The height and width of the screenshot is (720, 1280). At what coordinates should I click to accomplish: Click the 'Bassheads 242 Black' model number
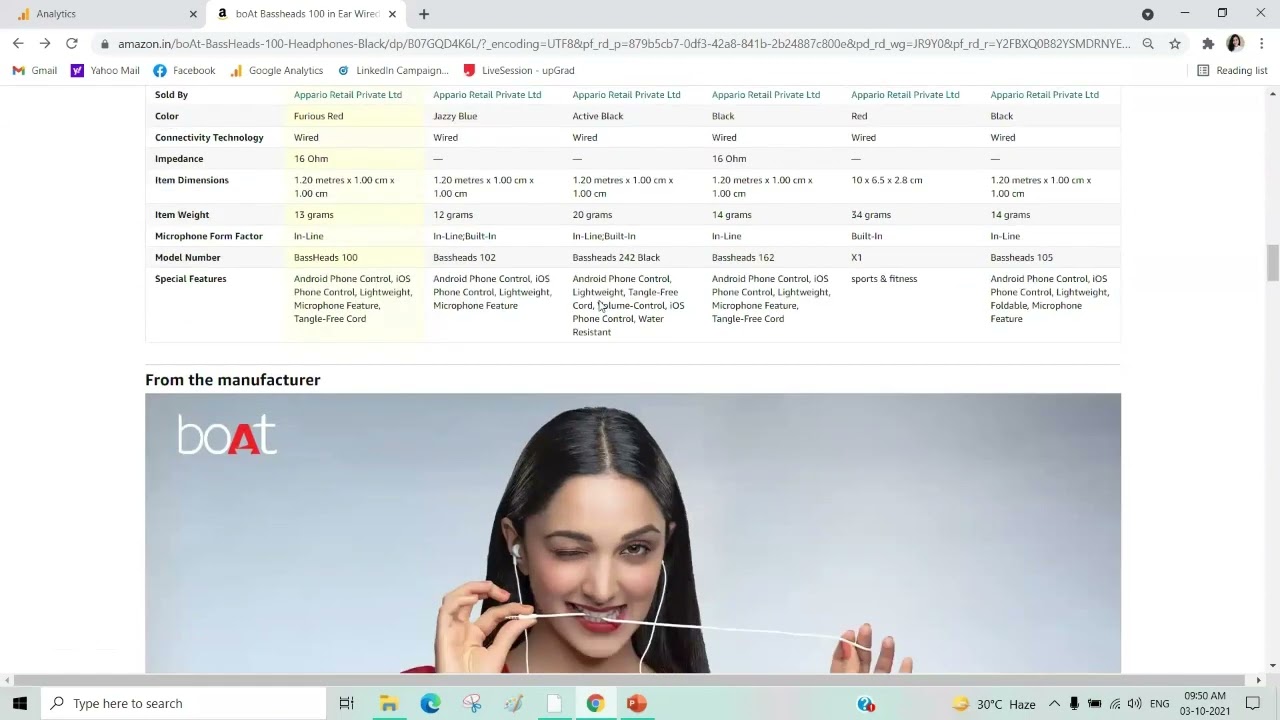pos(616,258)
